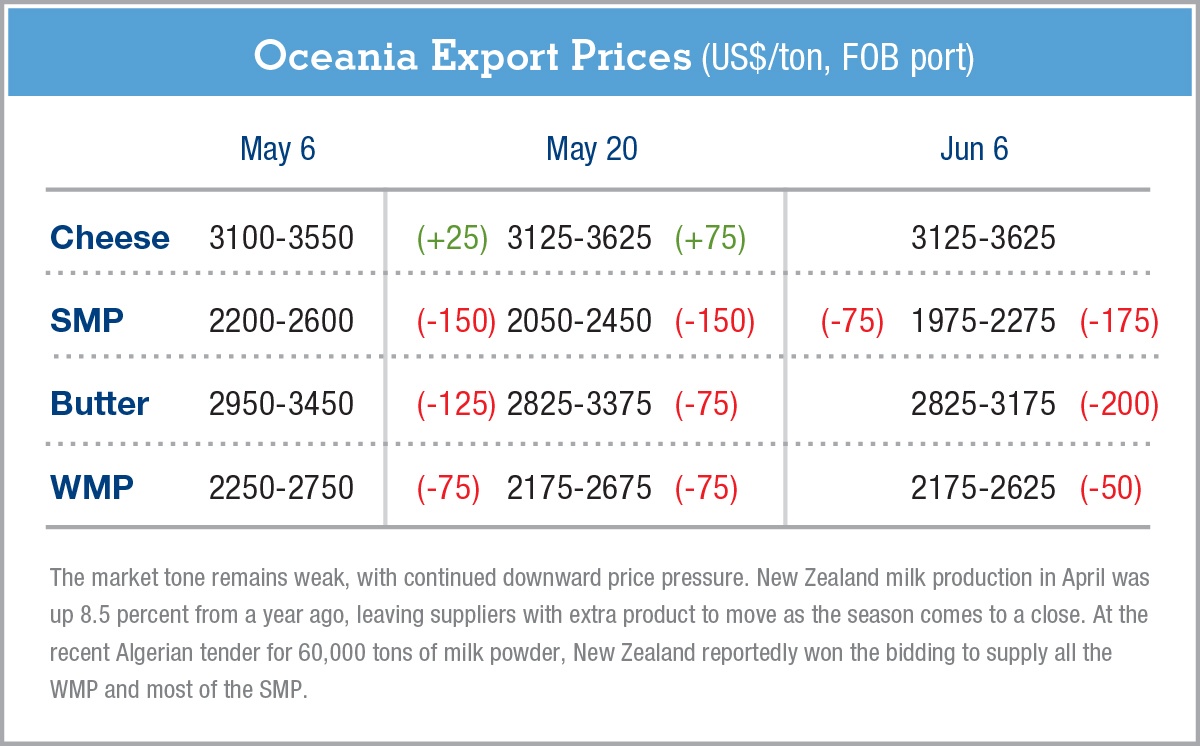This screenshot has height=746, width=1200.
Task: Select SMP May 20 price 2050-2450
Action: point(579,321)
